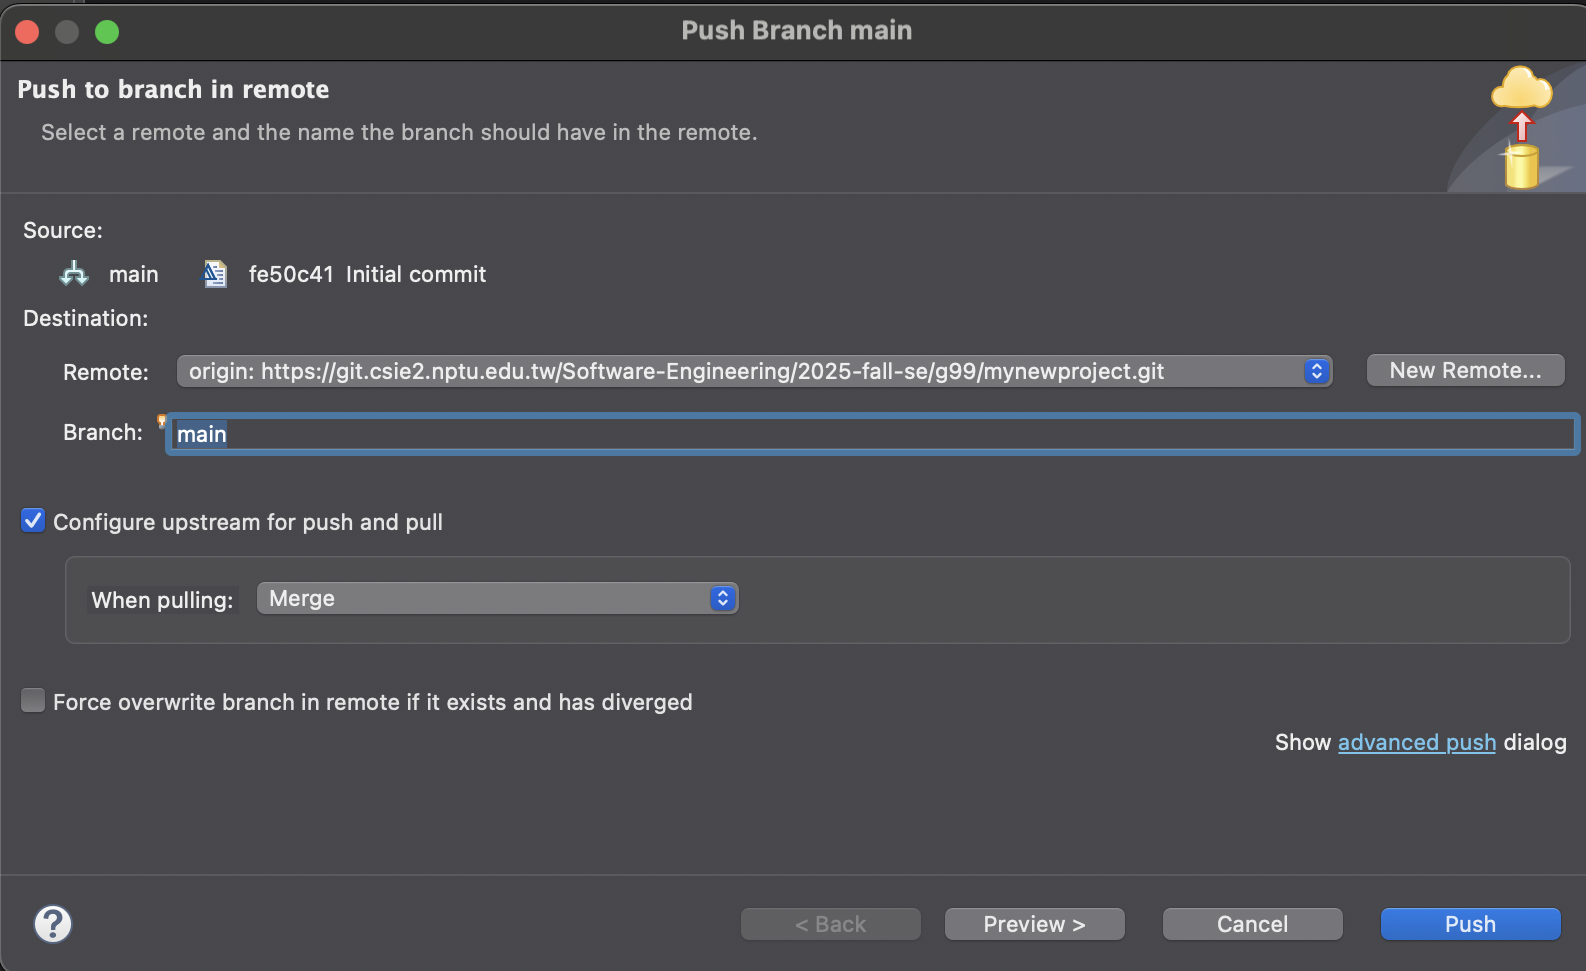Close the dialog with the red button
Viewport: 1586px width, 971px height.
[x=28, y=32]
